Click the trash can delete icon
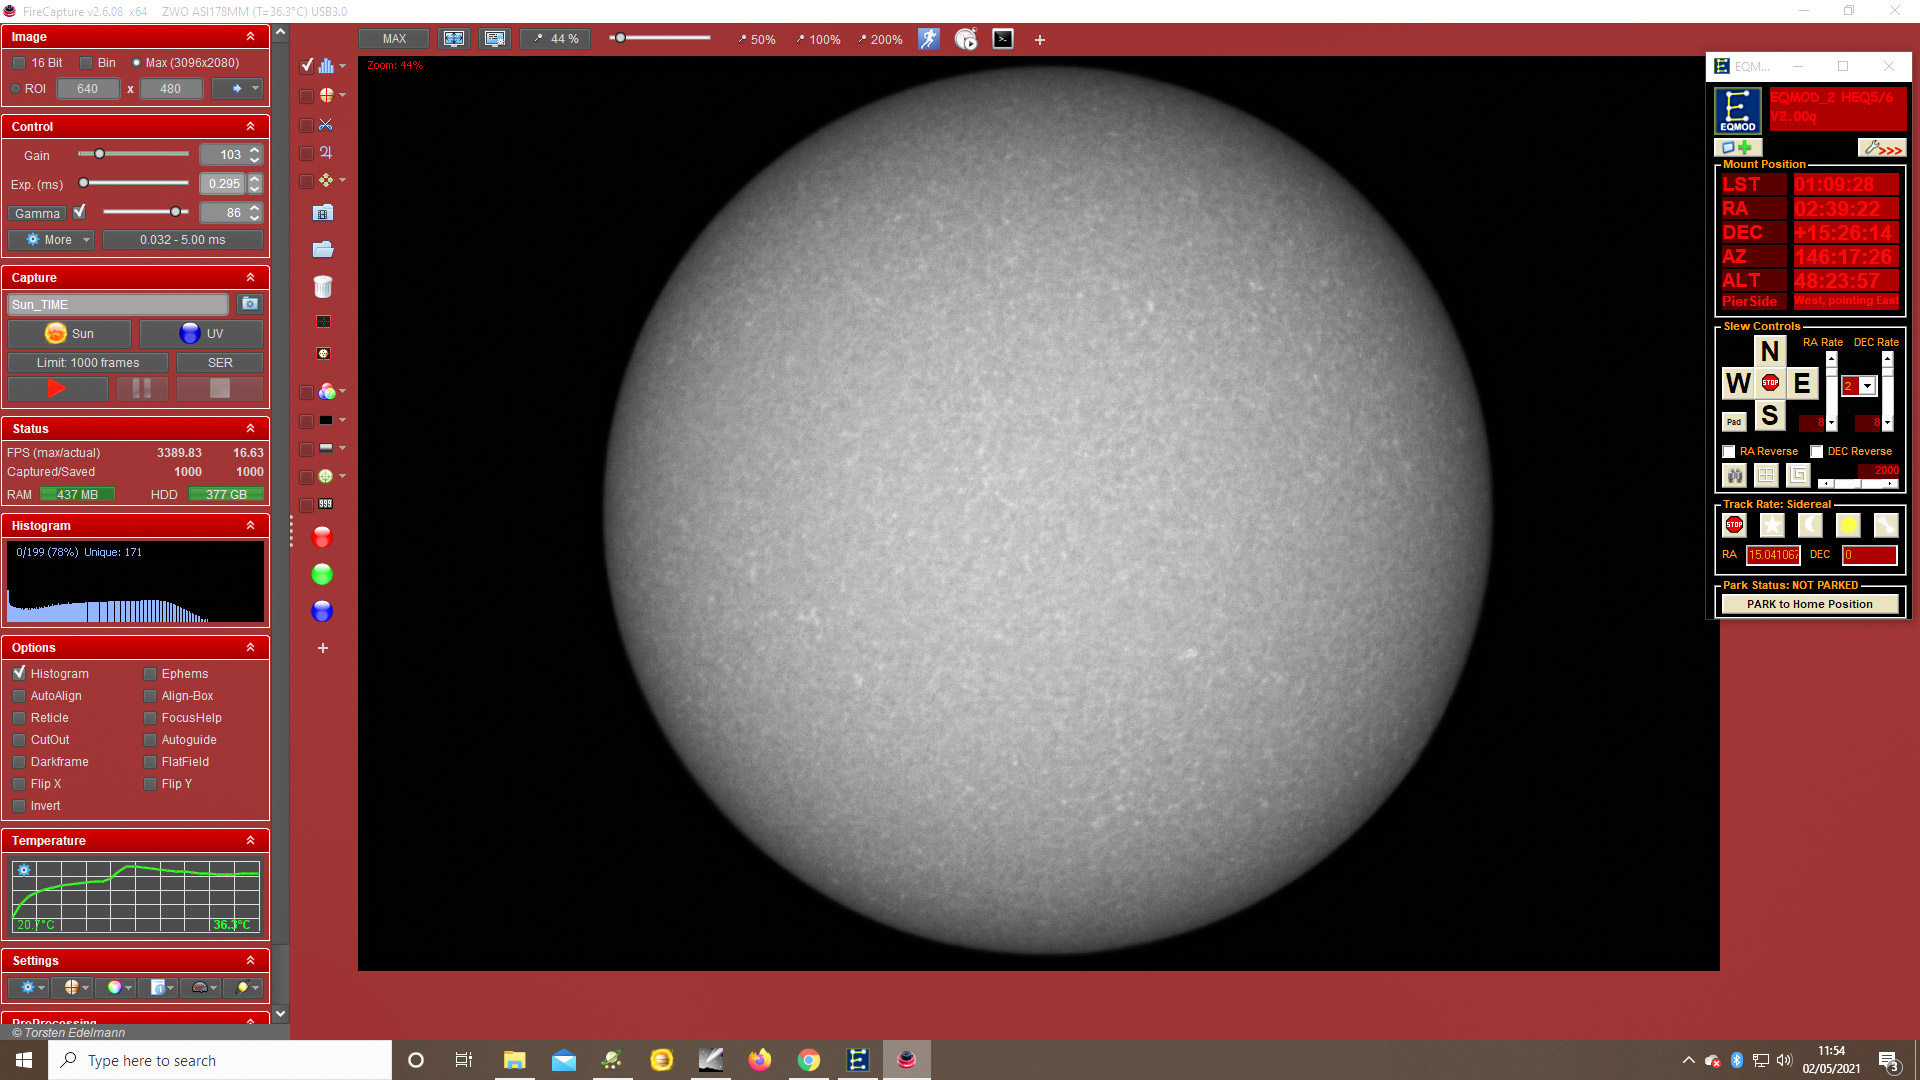The image size is (1920, 1080). pos(323,287)
